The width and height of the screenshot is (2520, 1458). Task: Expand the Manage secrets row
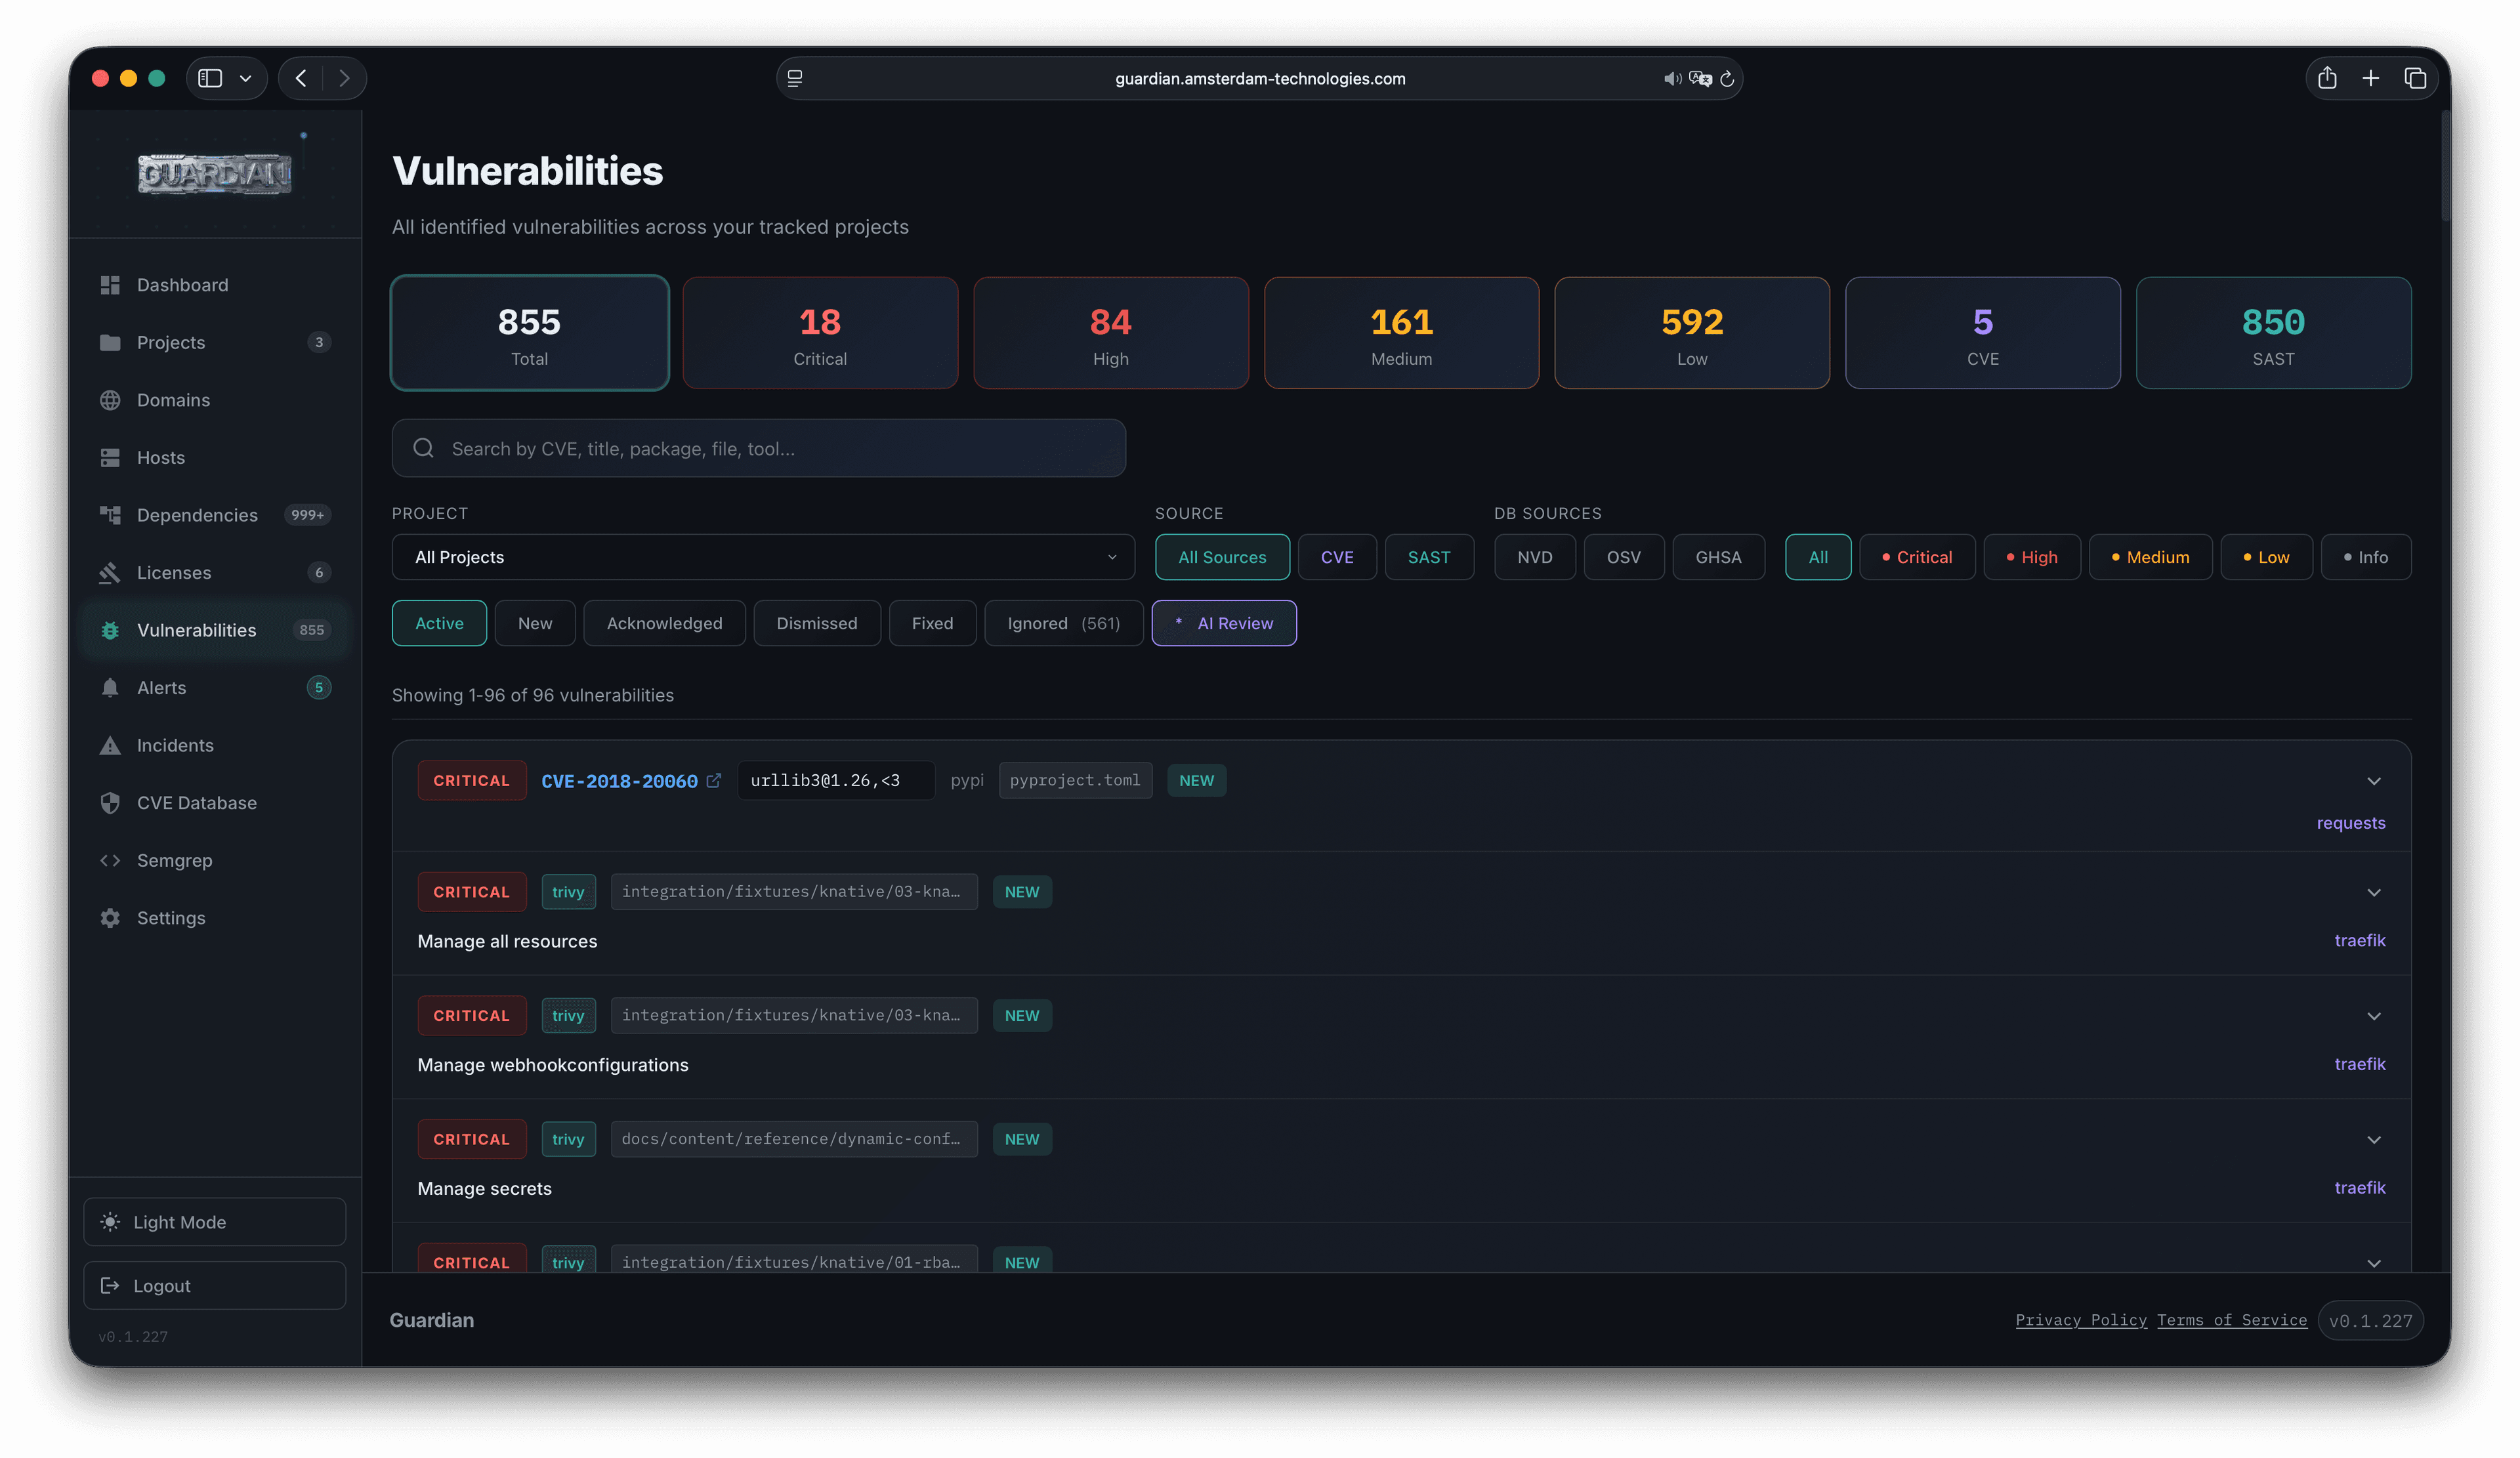2373,1140
